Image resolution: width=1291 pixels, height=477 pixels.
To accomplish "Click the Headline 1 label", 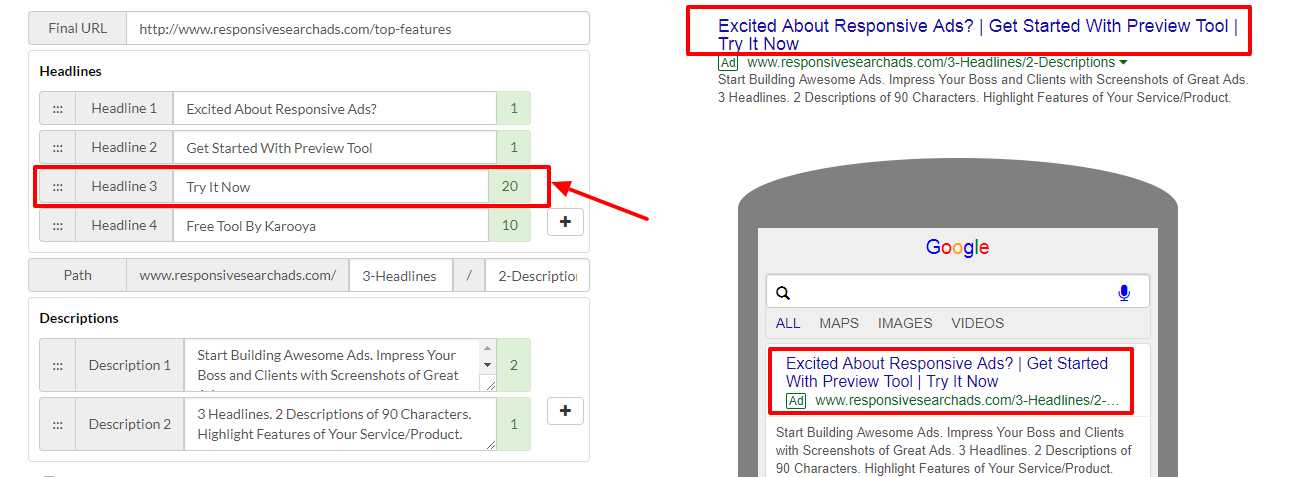I will tap(124, 108).
